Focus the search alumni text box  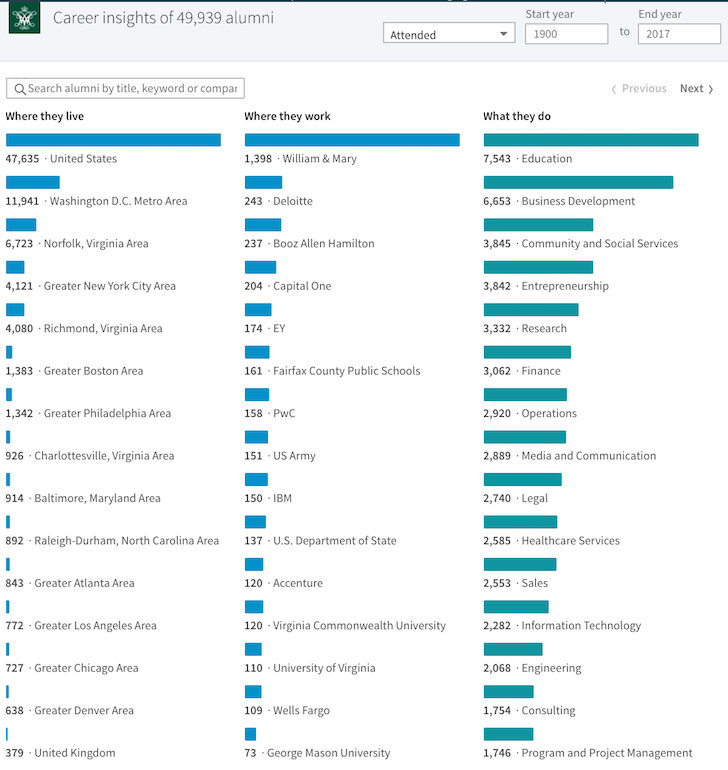click(125, 88)
